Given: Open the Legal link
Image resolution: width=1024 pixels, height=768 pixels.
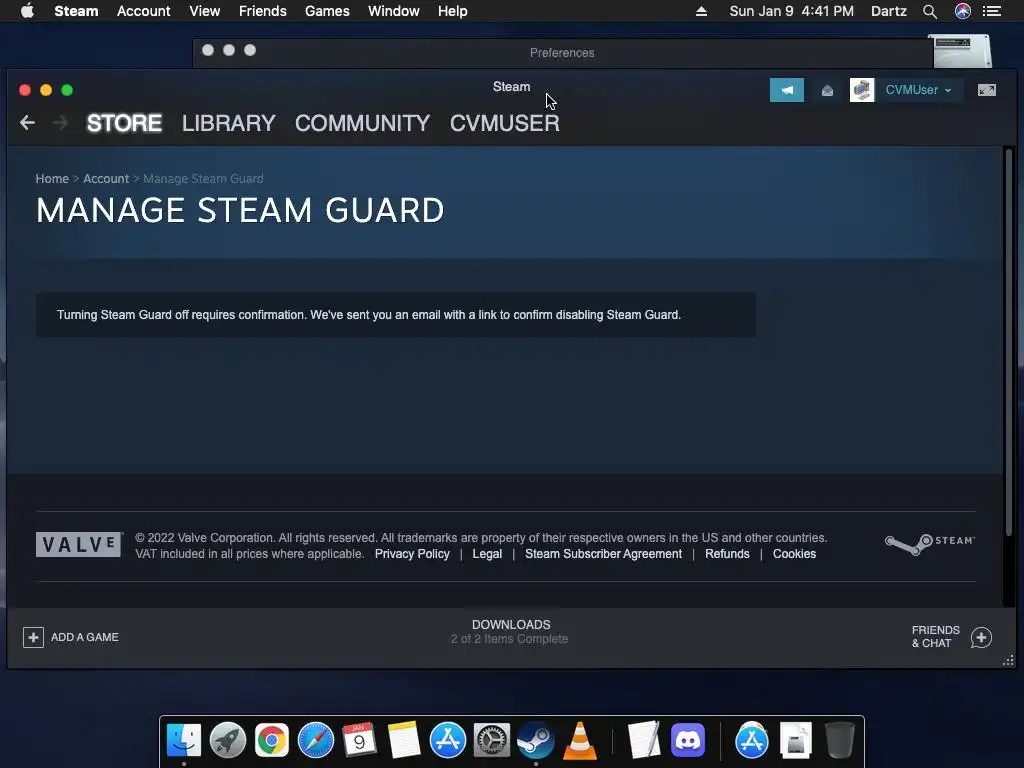Looking at the screenshot, I should [x=487, y=554].
